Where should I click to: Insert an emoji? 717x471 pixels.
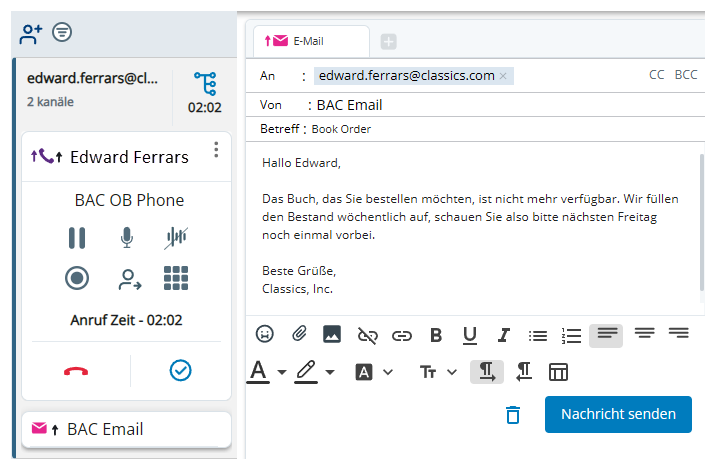pos(265,334)
